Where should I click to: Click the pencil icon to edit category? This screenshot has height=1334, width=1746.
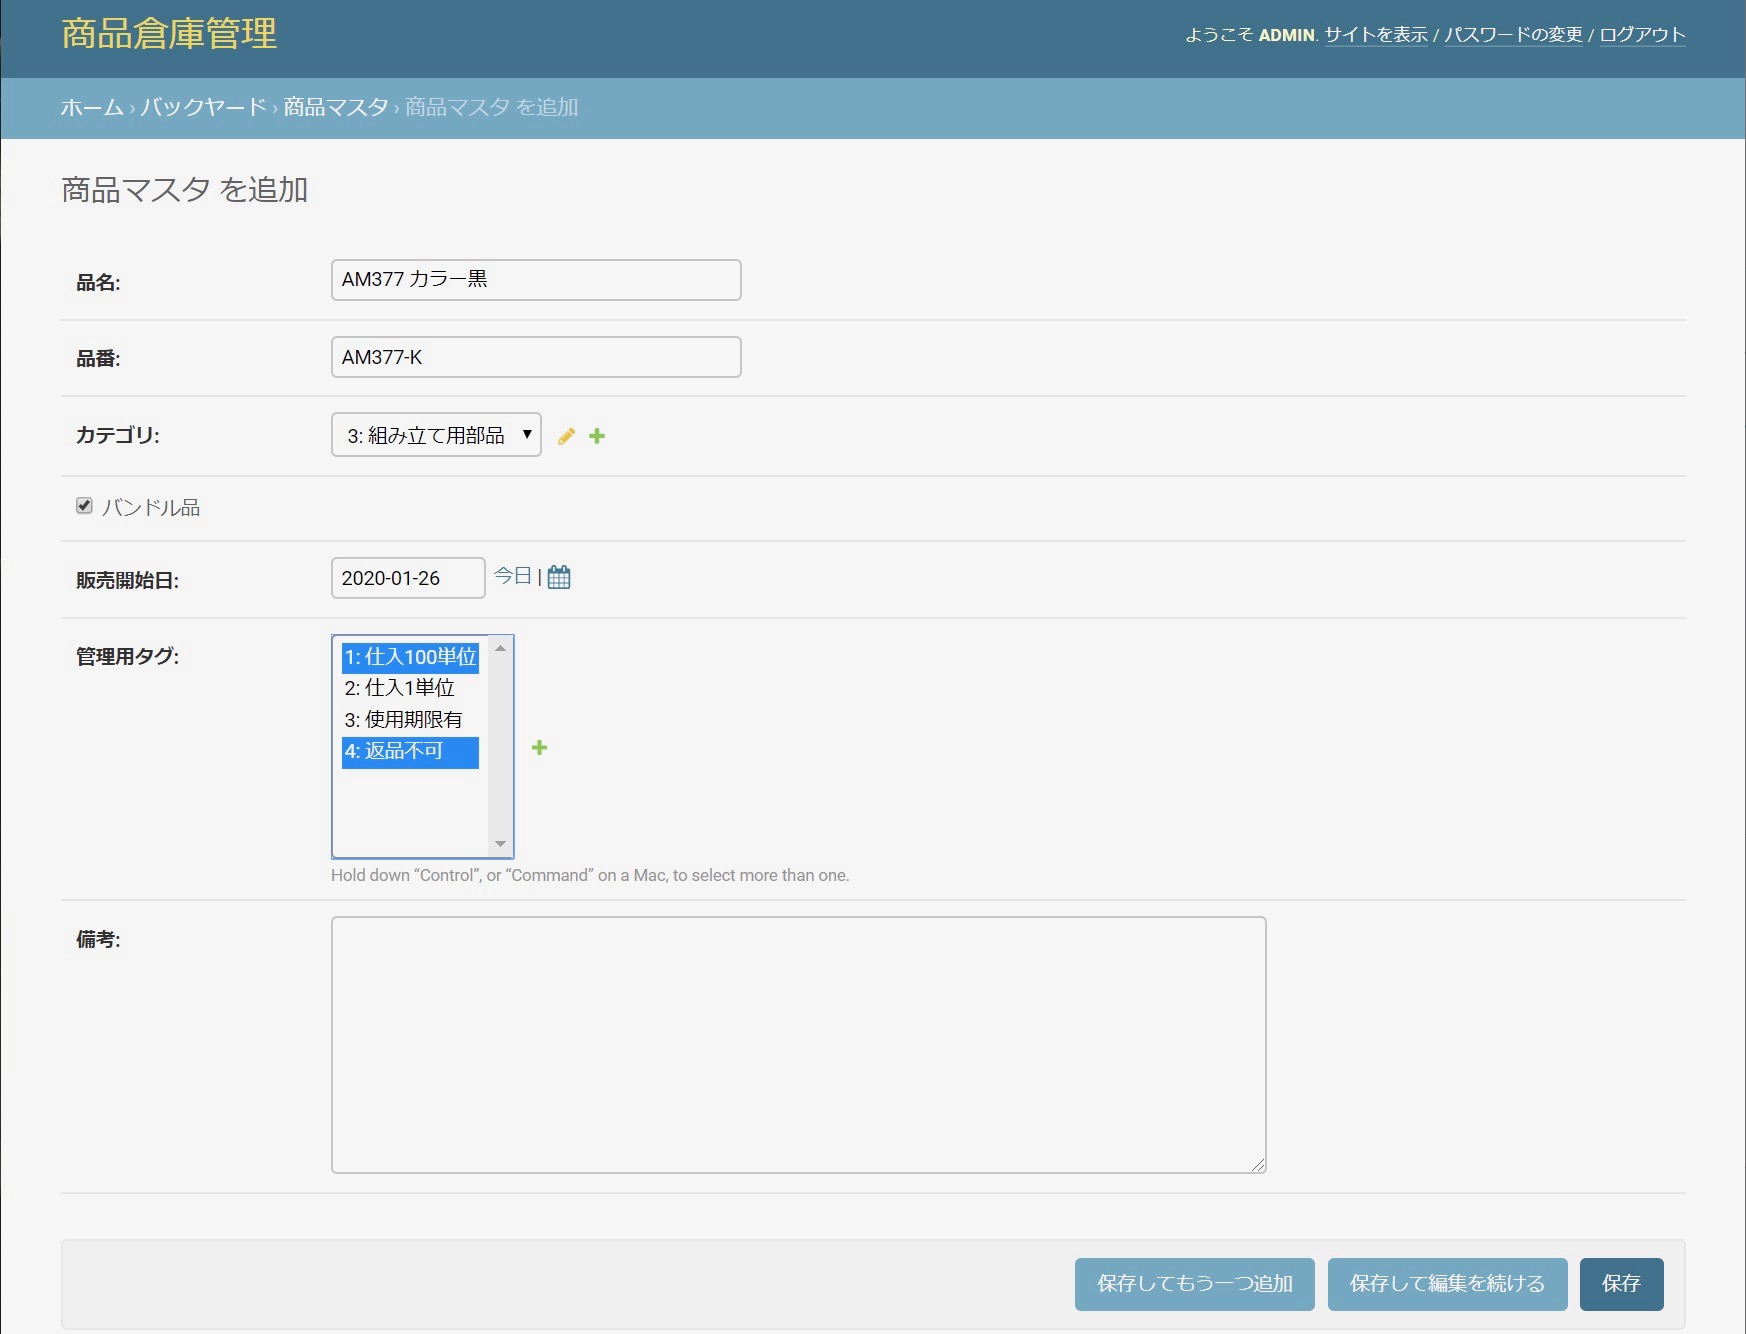[x=566, y=436]
